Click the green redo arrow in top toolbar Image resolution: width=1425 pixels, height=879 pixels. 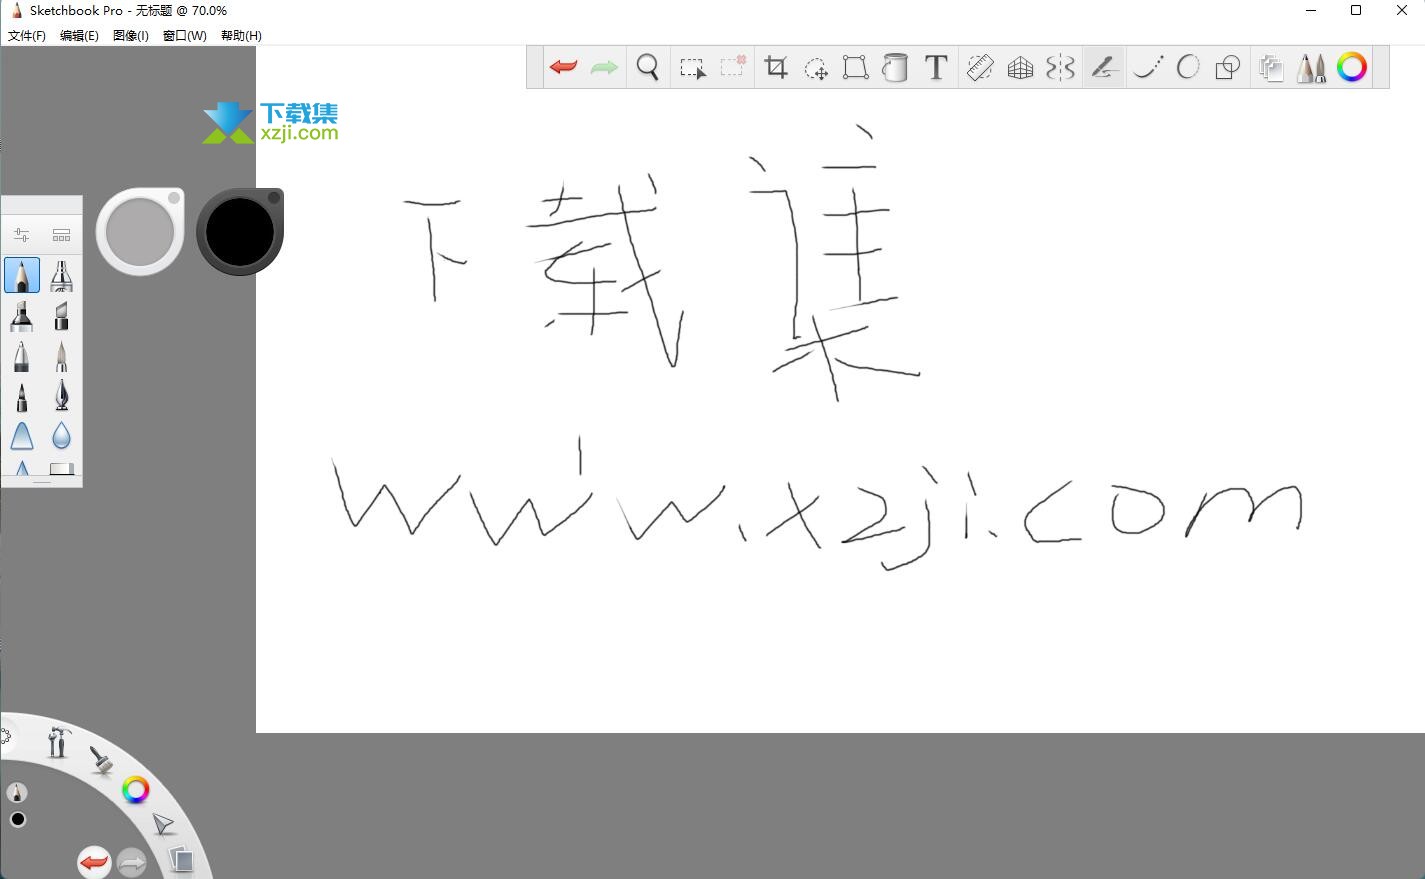click(604, 67)
